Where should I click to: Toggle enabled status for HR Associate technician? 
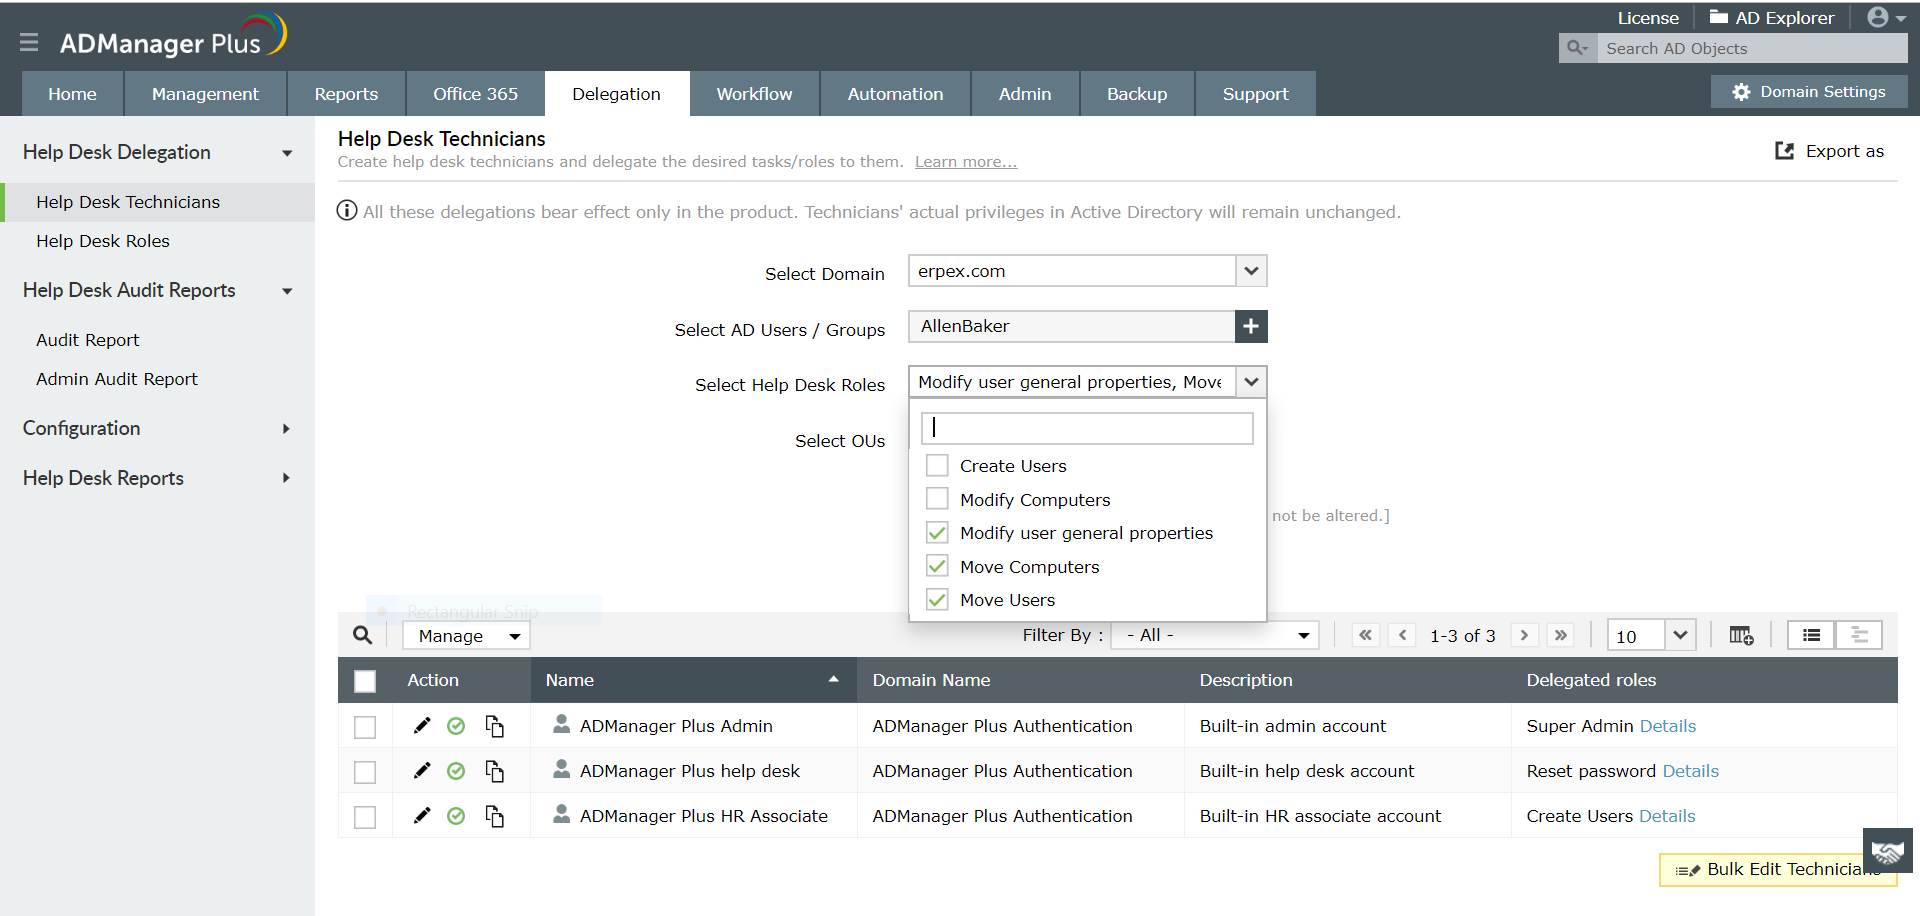[x=456, y=816]
